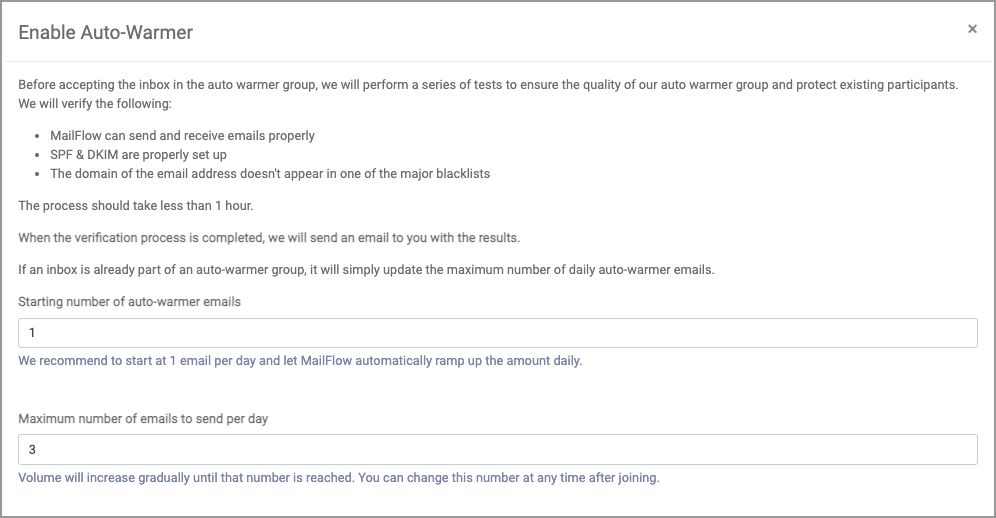
Task: Click the bullet dot before SPF & DKIM
Action: pyautogui.click(x=37, y=154)
